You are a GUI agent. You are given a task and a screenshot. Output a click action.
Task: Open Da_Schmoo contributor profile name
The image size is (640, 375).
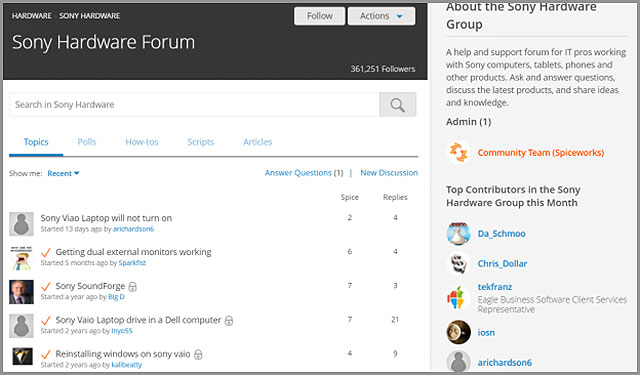point(502,234)
